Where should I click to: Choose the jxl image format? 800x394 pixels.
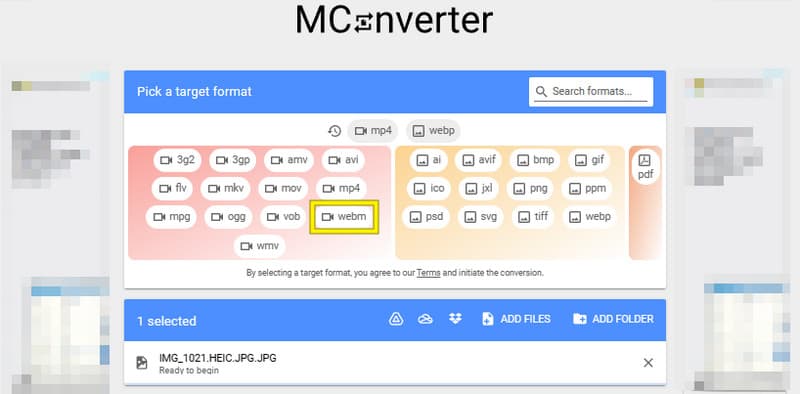[x=479, y=188]
